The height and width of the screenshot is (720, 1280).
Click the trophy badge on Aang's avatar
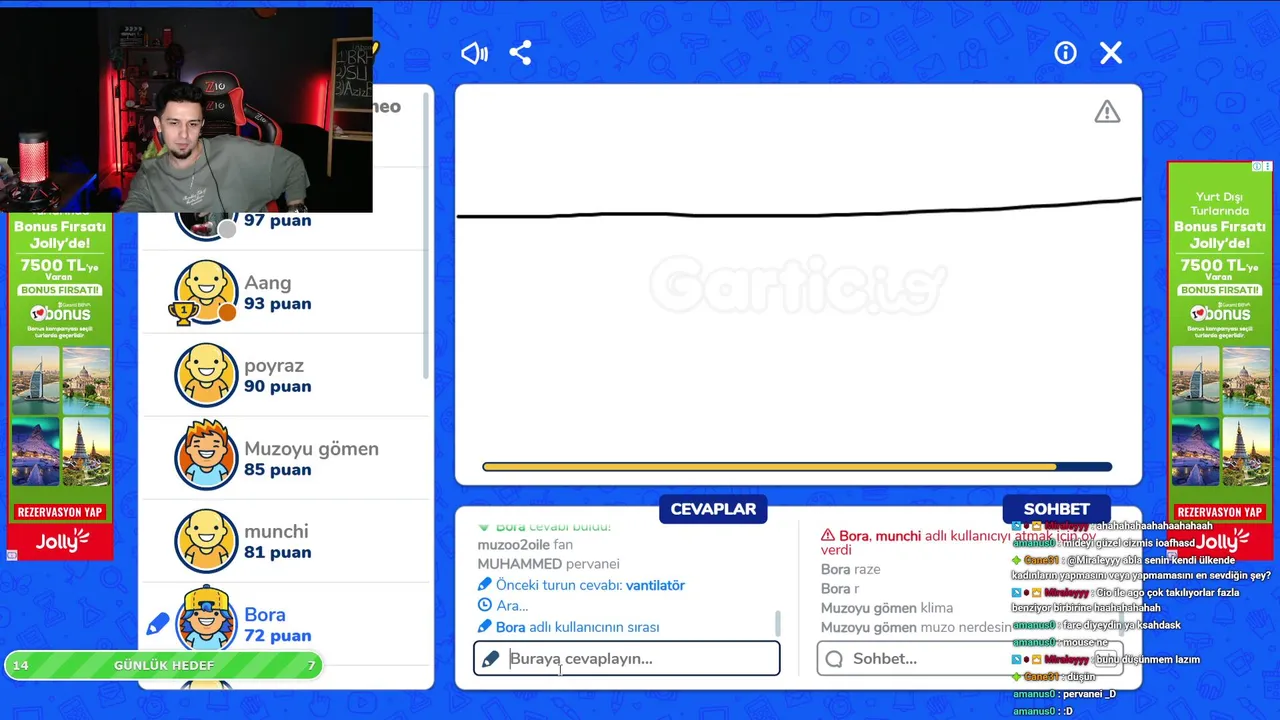click(182, 313)
